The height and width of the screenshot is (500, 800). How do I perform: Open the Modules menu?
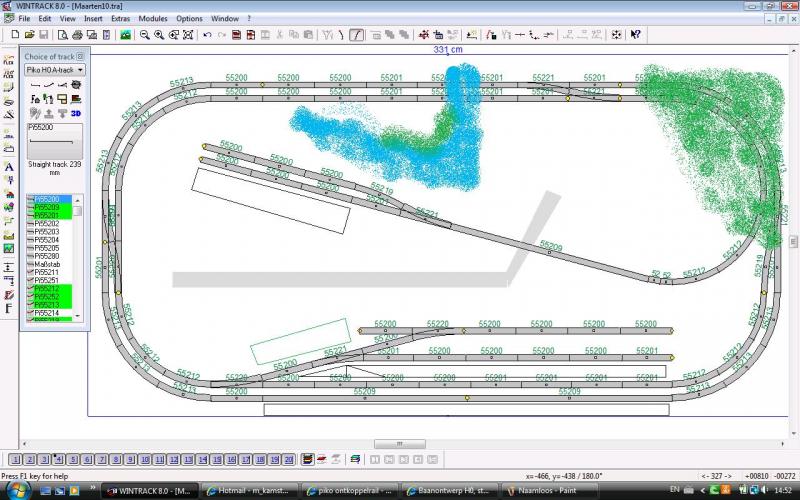click(x=153, y=18)
